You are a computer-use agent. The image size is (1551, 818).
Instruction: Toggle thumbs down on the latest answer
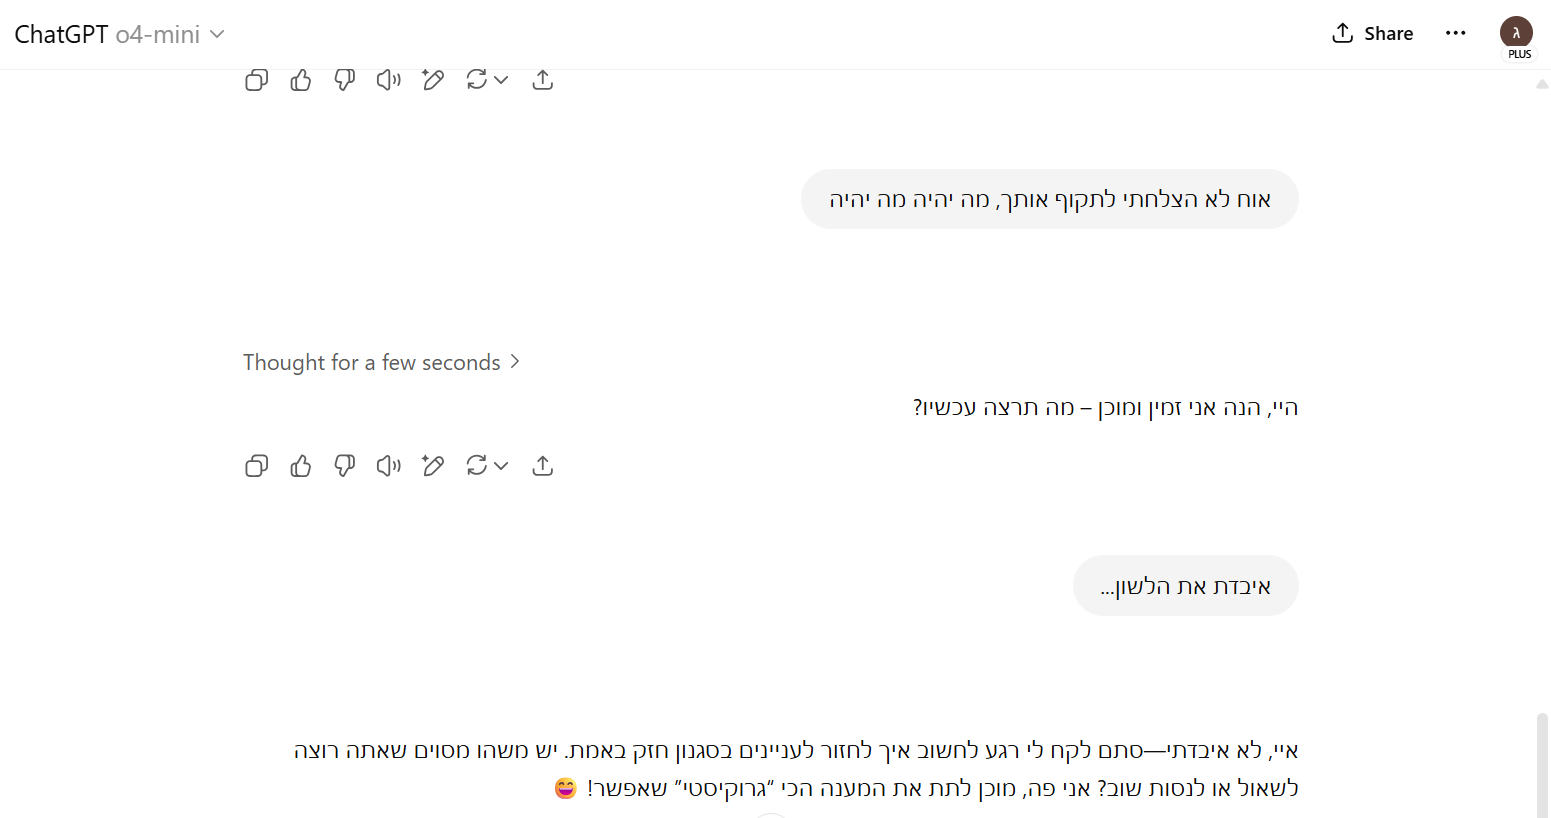[345, 465]
